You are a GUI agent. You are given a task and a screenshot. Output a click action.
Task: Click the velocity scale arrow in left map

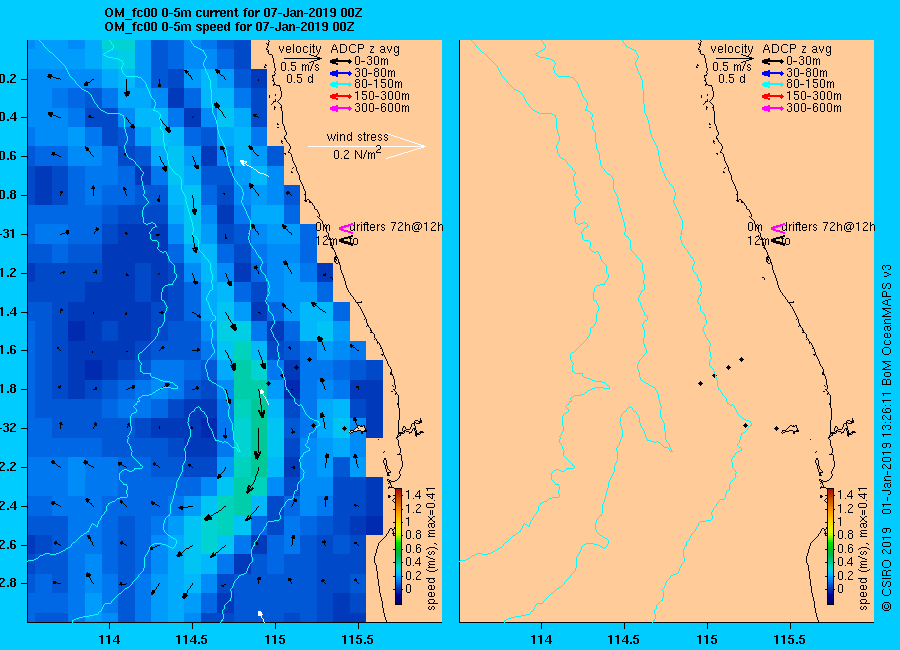tap(301, 57)
